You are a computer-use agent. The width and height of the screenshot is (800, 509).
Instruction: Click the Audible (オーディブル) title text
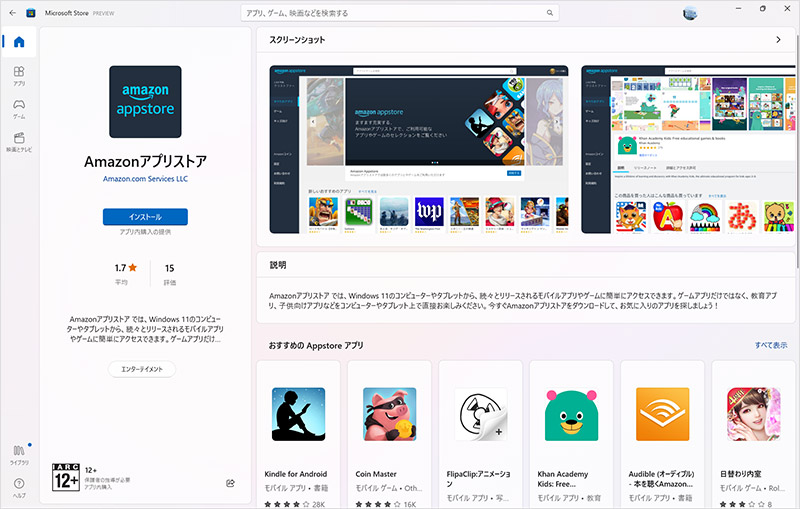[661, 478]
